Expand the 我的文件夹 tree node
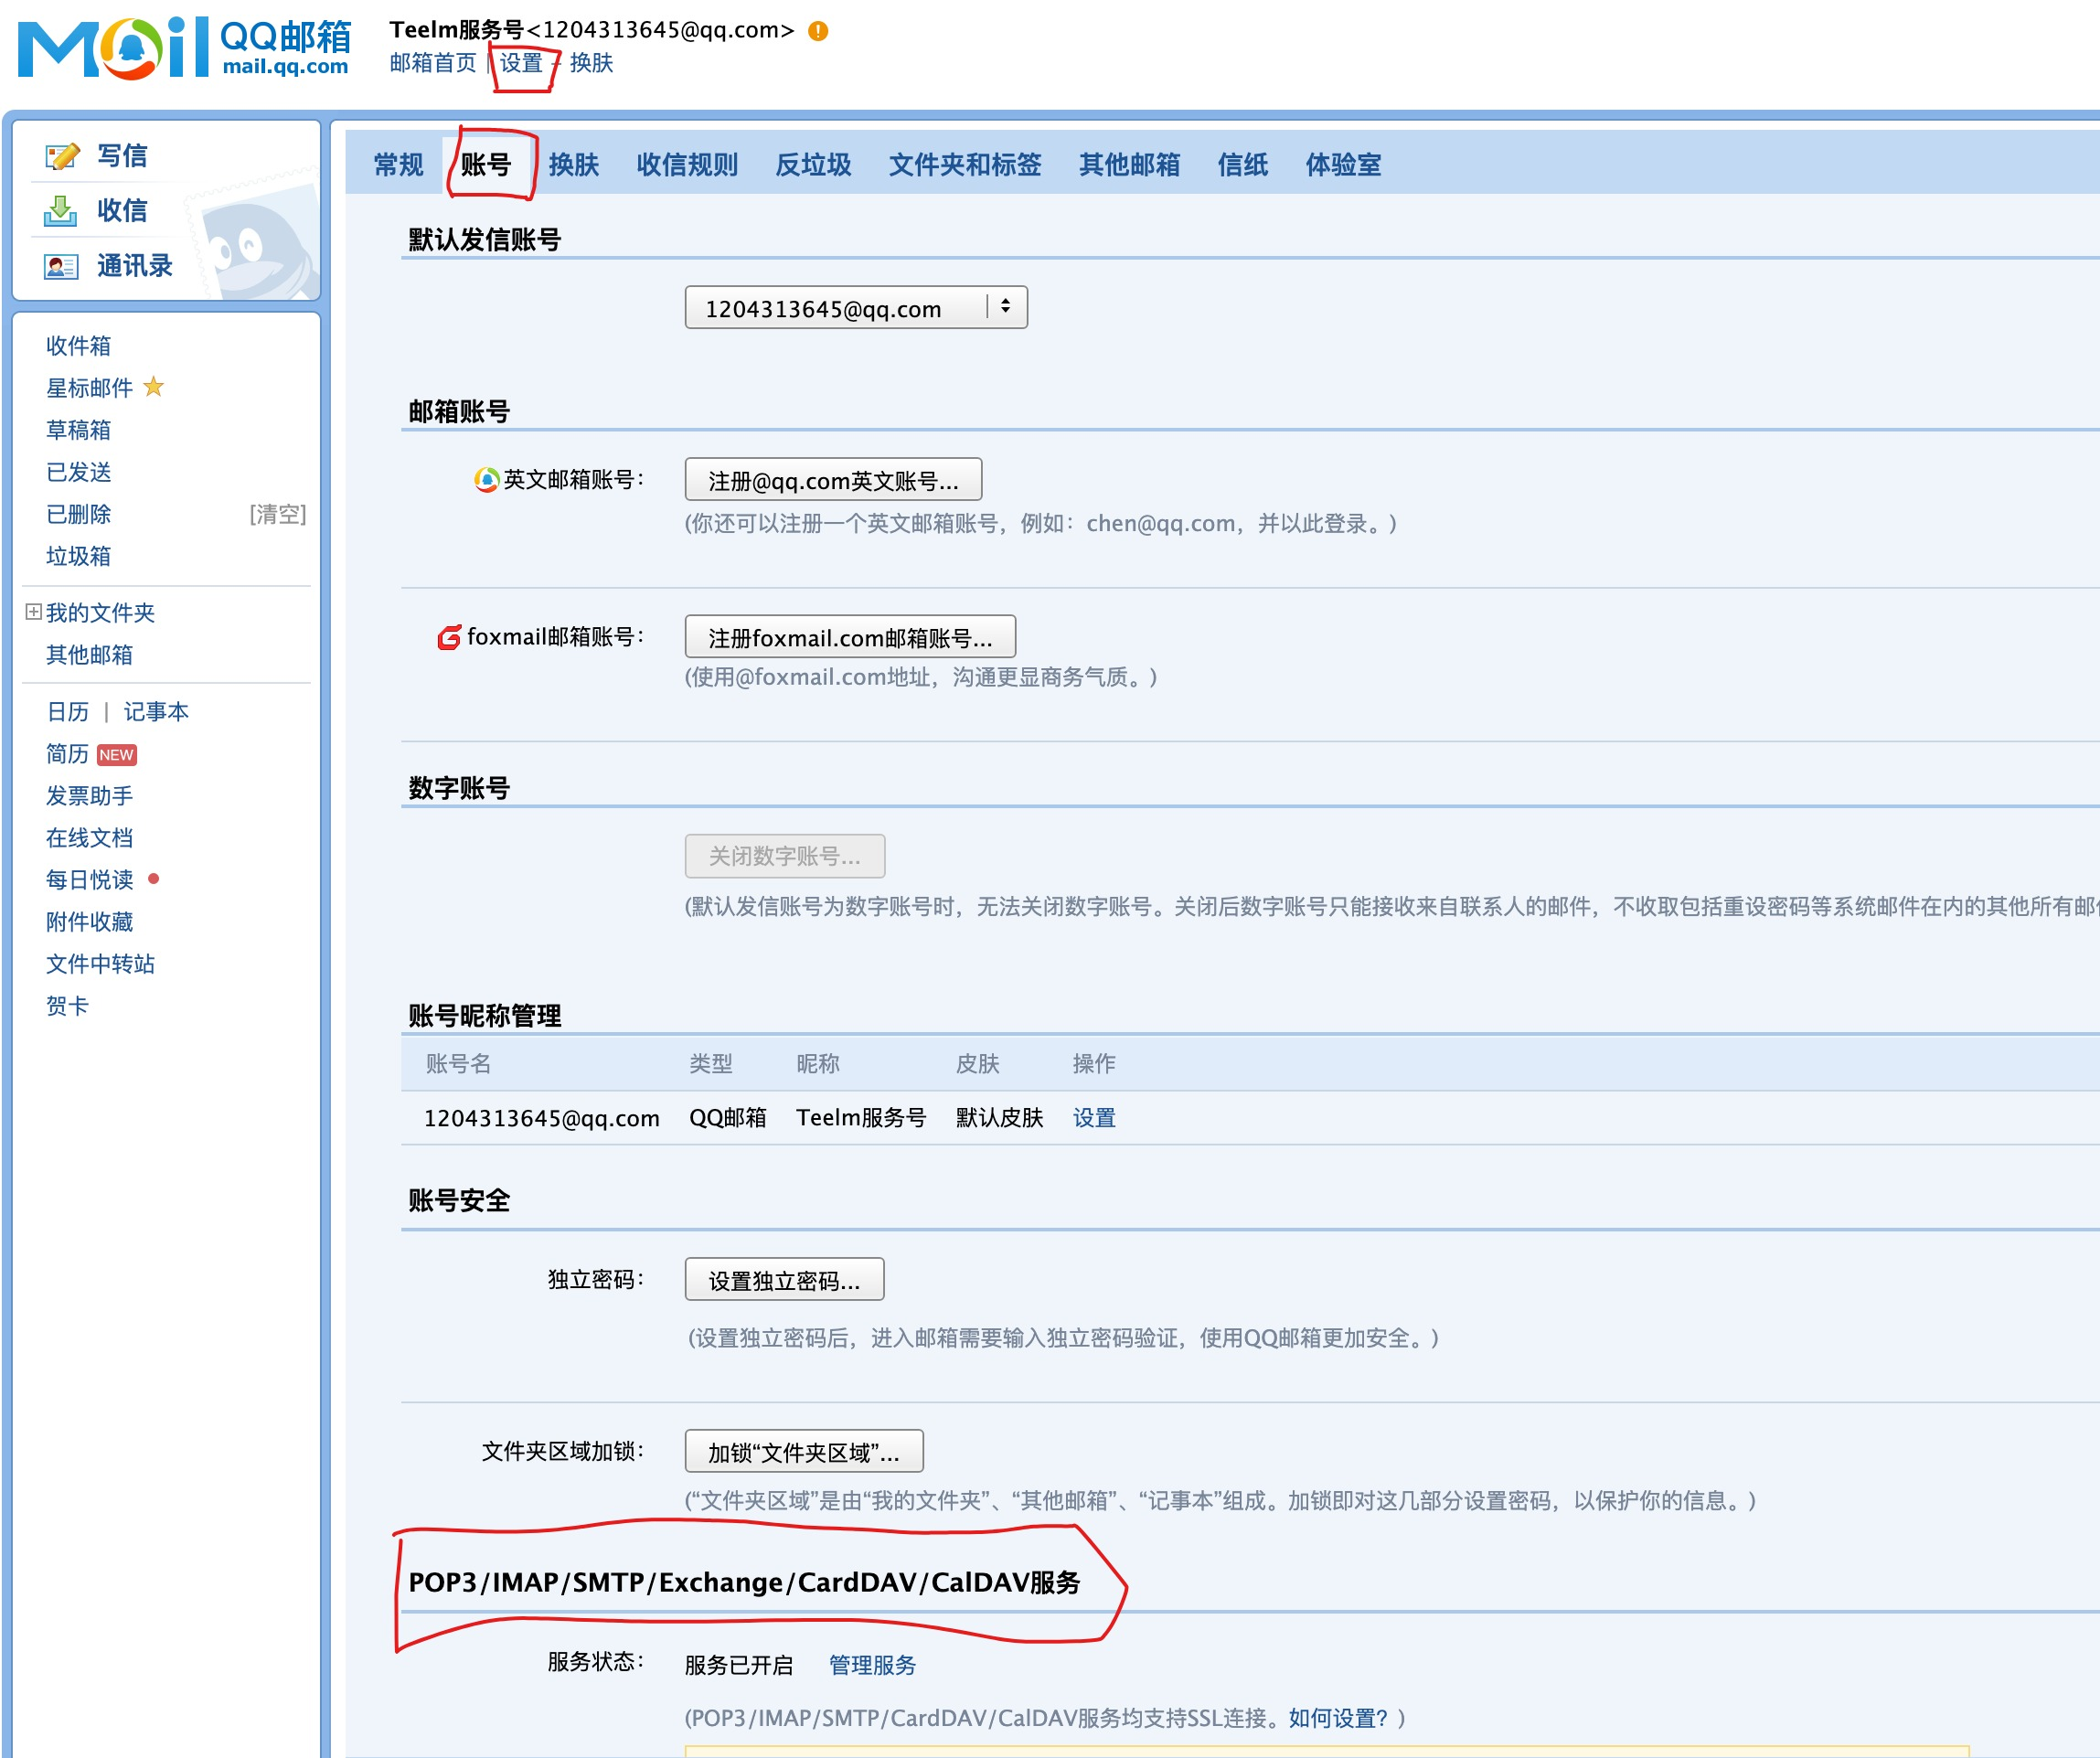The image size is (2100, 1758). [x=33, y=612]
